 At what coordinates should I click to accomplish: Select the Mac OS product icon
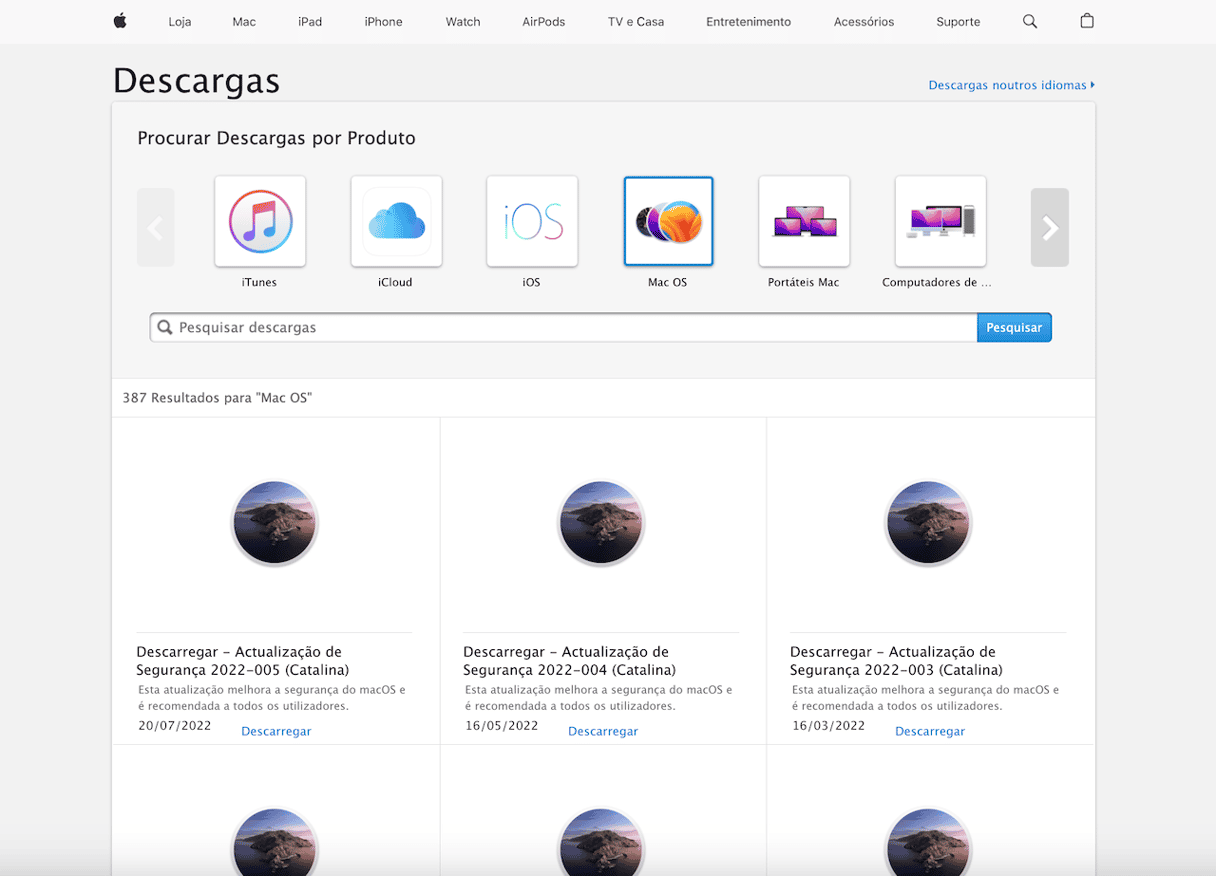tap(668, 221)
